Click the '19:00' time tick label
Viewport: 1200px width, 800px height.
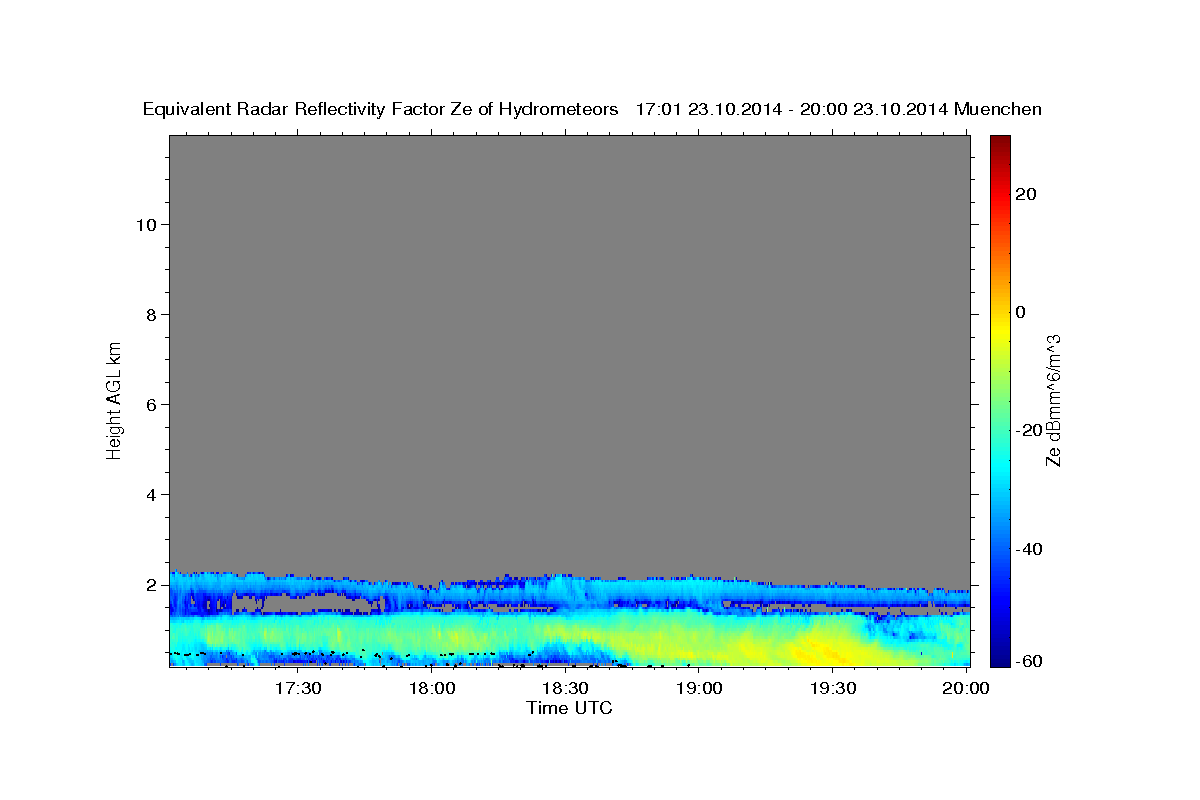click(x=699, y=688)
